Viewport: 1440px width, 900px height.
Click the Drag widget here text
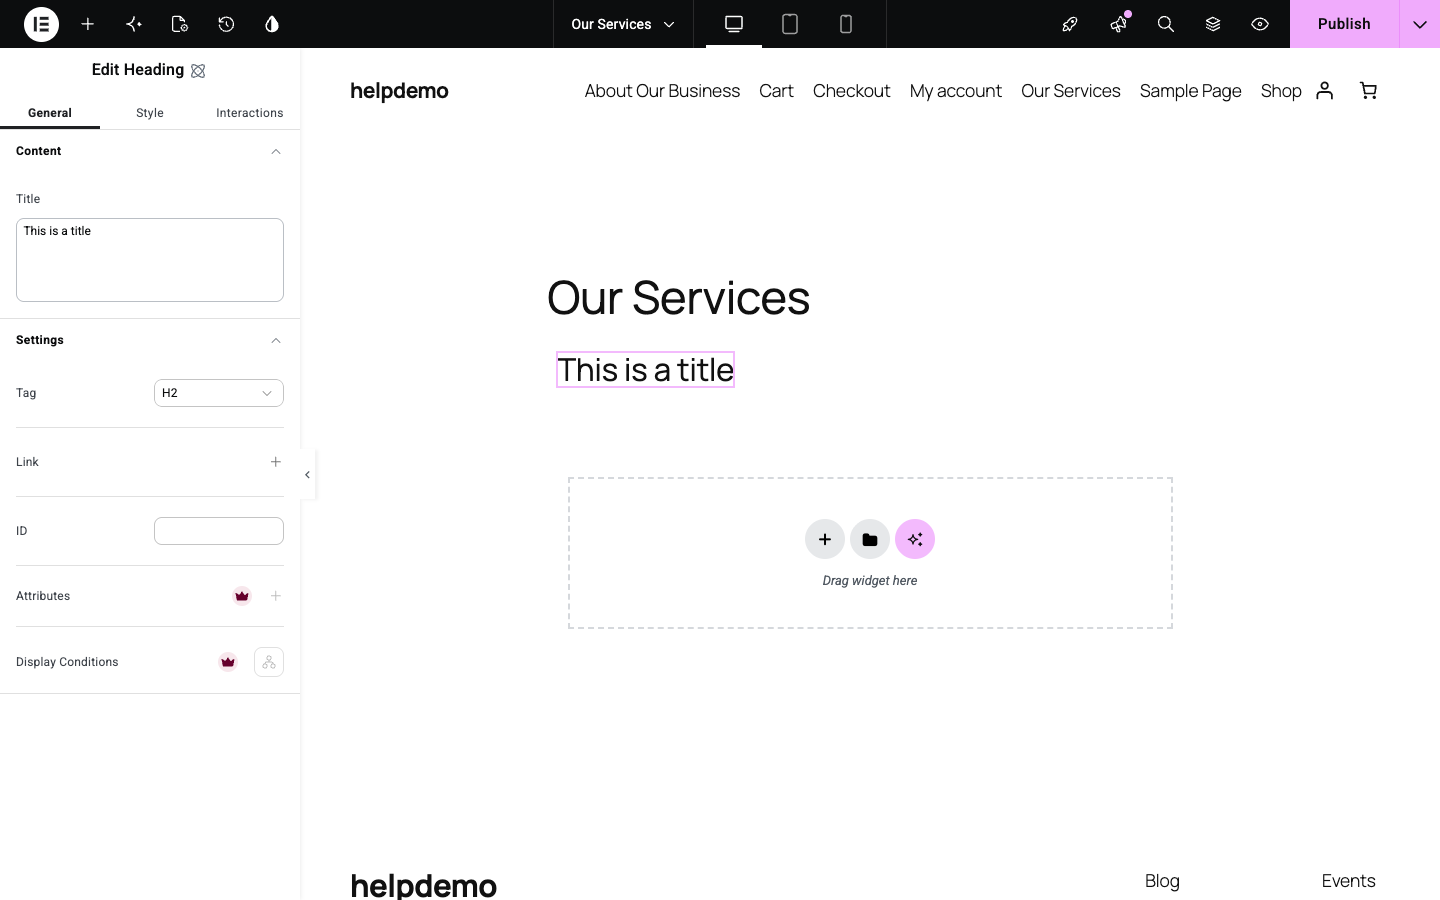coord(870,581)
